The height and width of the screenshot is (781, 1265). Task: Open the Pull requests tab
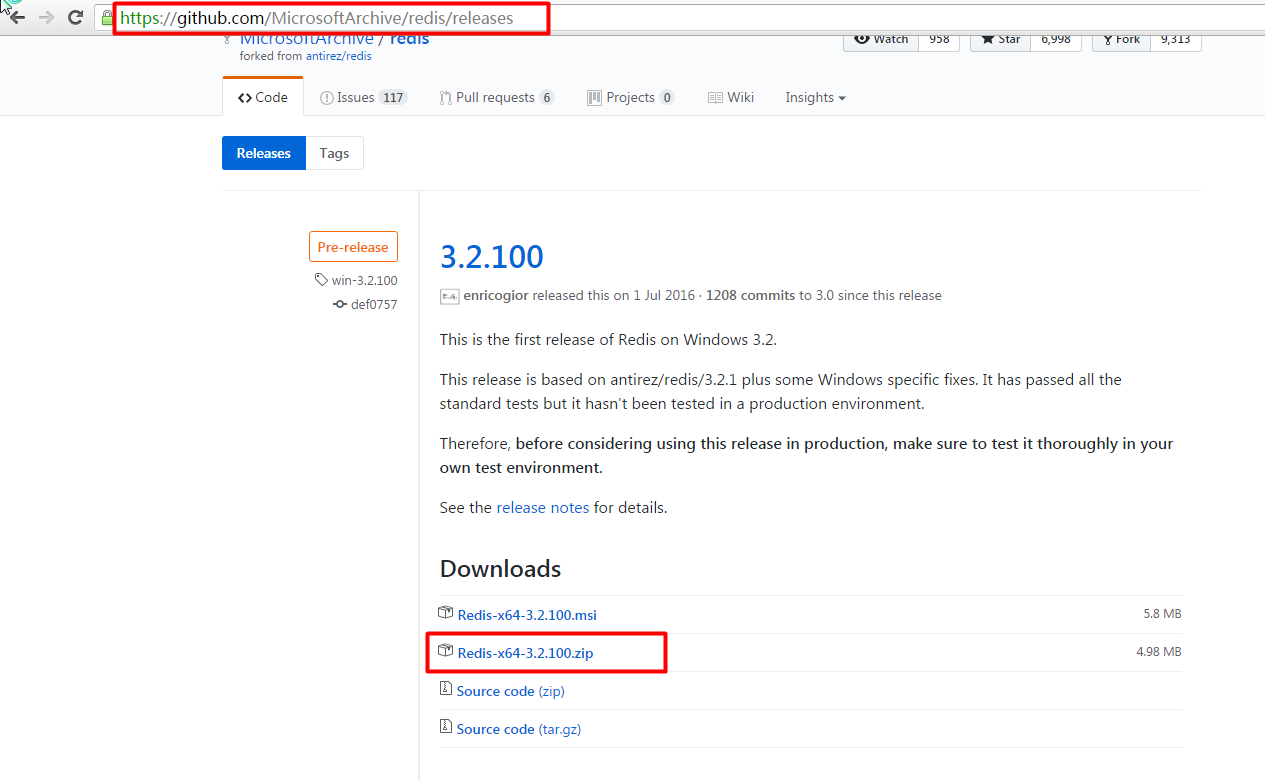pos(496,97)
